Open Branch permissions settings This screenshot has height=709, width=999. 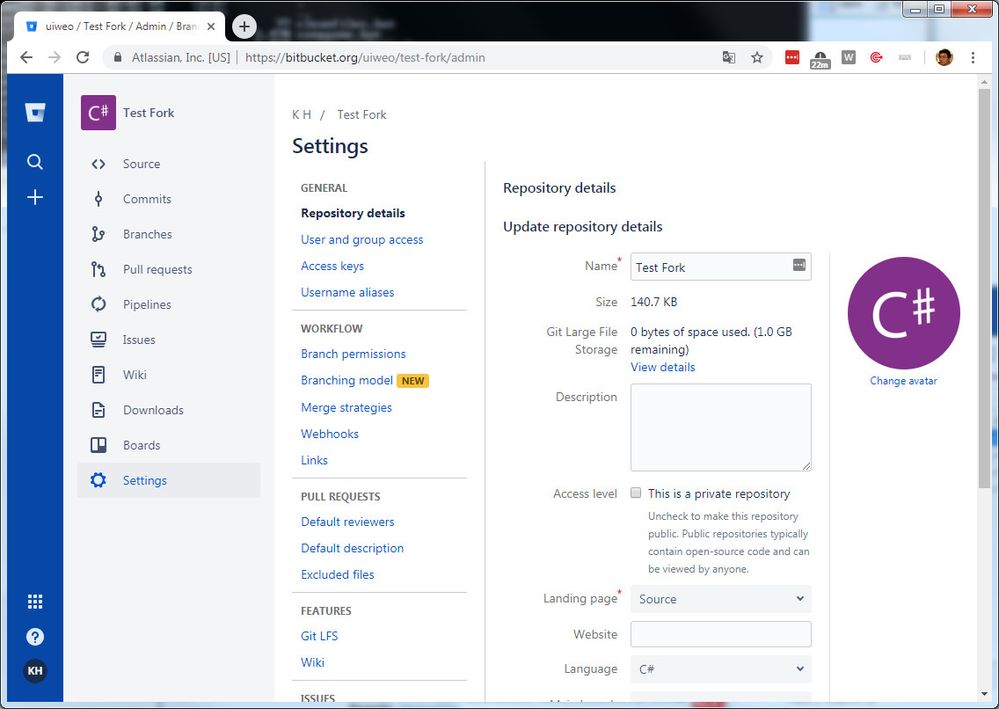(353, 354)
